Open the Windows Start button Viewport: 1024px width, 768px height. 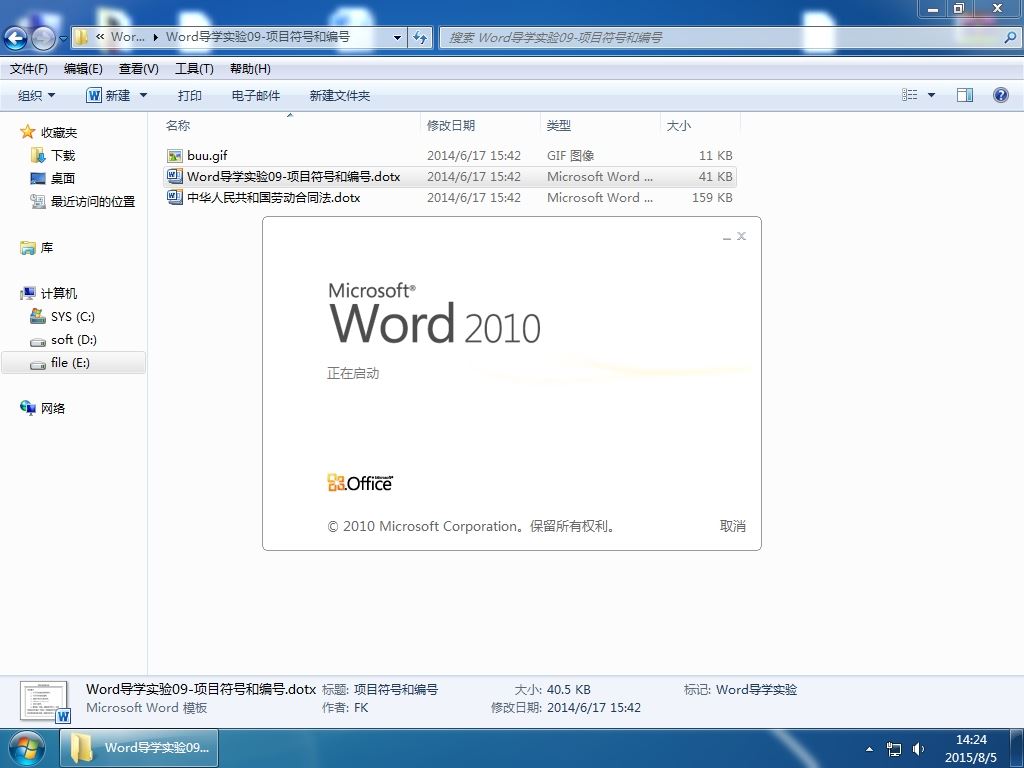coord(26,748)
